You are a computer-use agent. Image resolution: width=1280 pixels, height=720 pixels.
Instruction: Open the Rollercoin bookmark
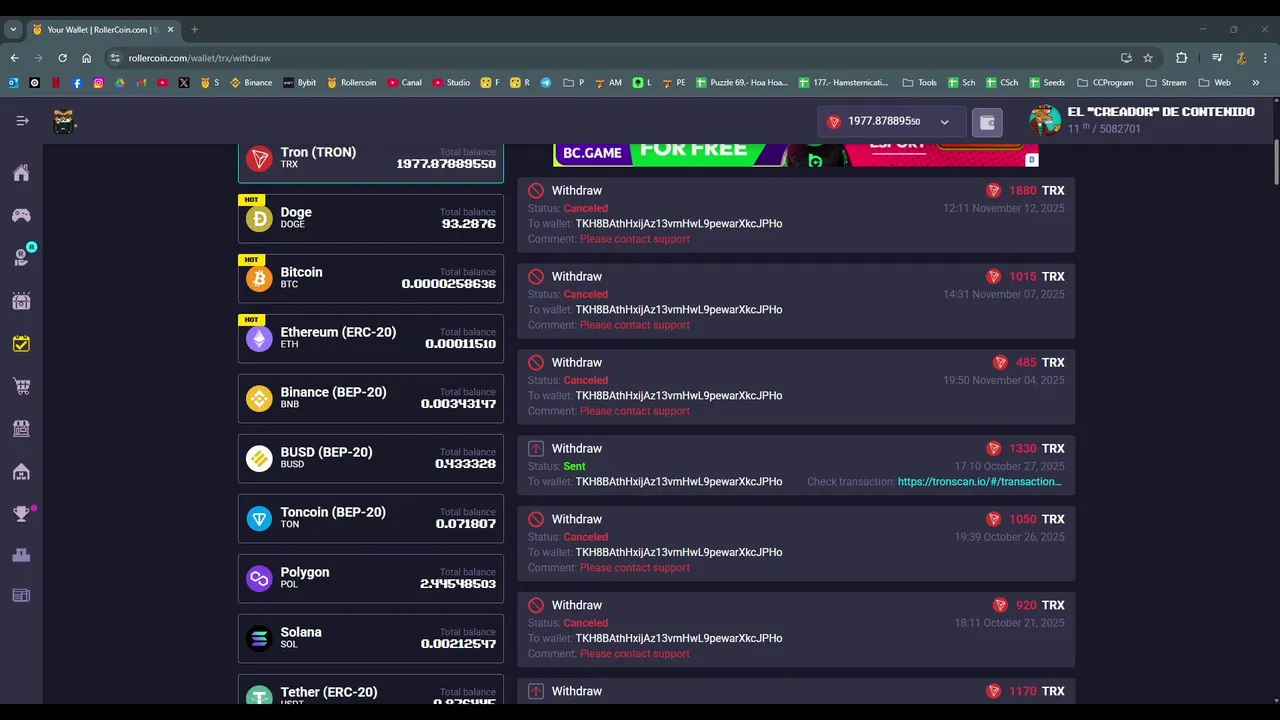click(x=352, y=83)
